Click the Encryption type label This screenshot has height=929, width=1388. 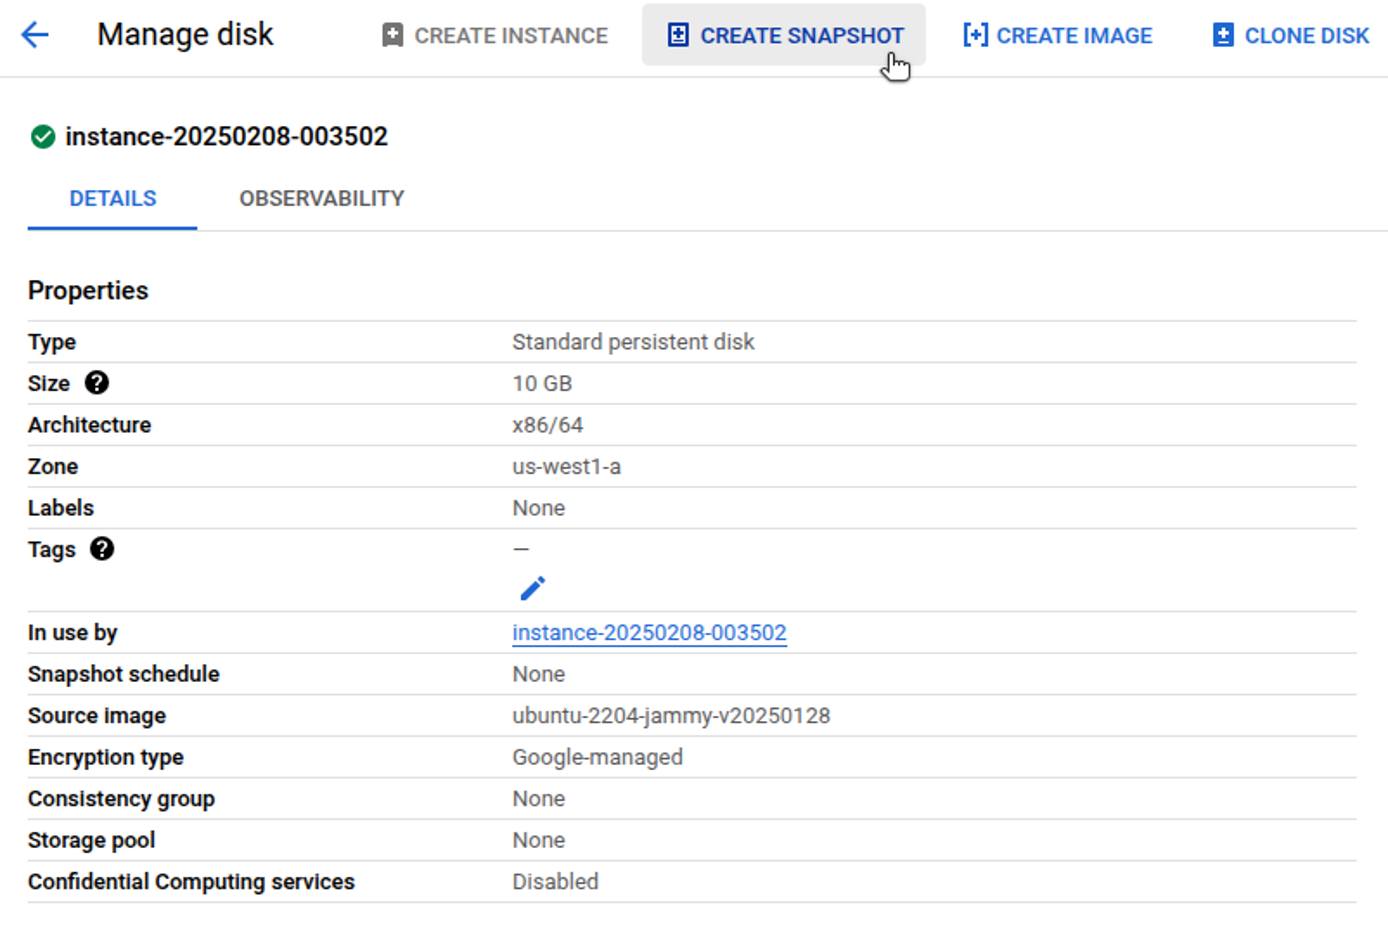106,758
